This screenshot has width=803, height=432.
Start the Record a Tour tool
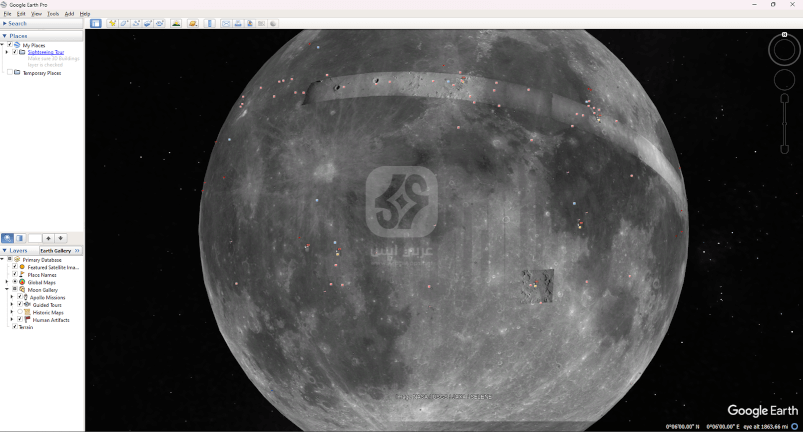tap(160, 24)
